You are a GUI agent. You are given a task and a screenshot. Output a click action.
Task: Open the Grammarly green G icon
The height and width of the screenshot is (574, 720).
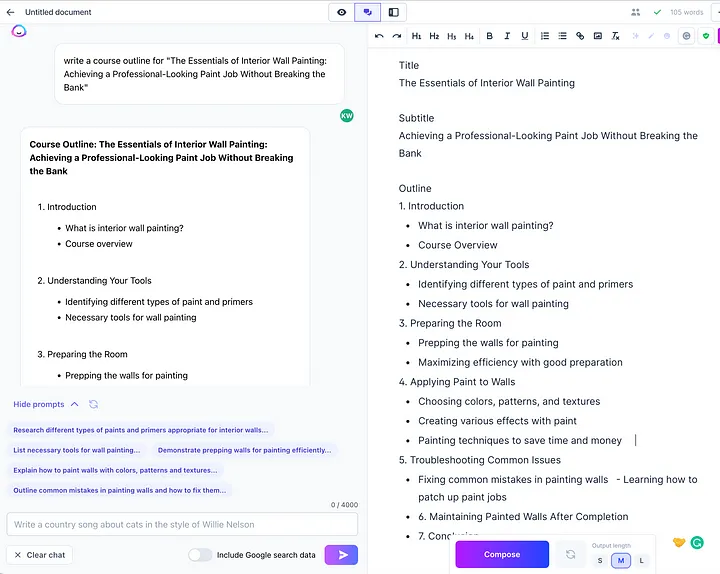[697, 543]
